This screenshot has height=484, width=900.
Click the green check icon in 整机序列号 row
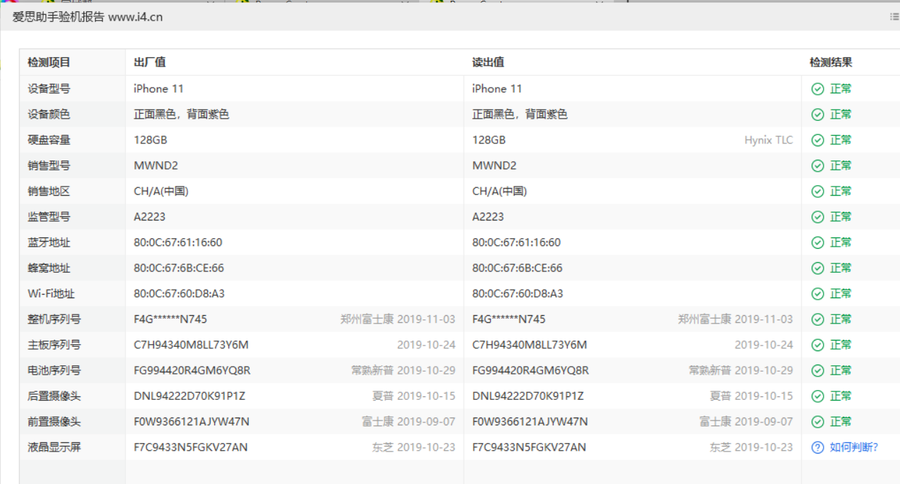pos(817,319)
